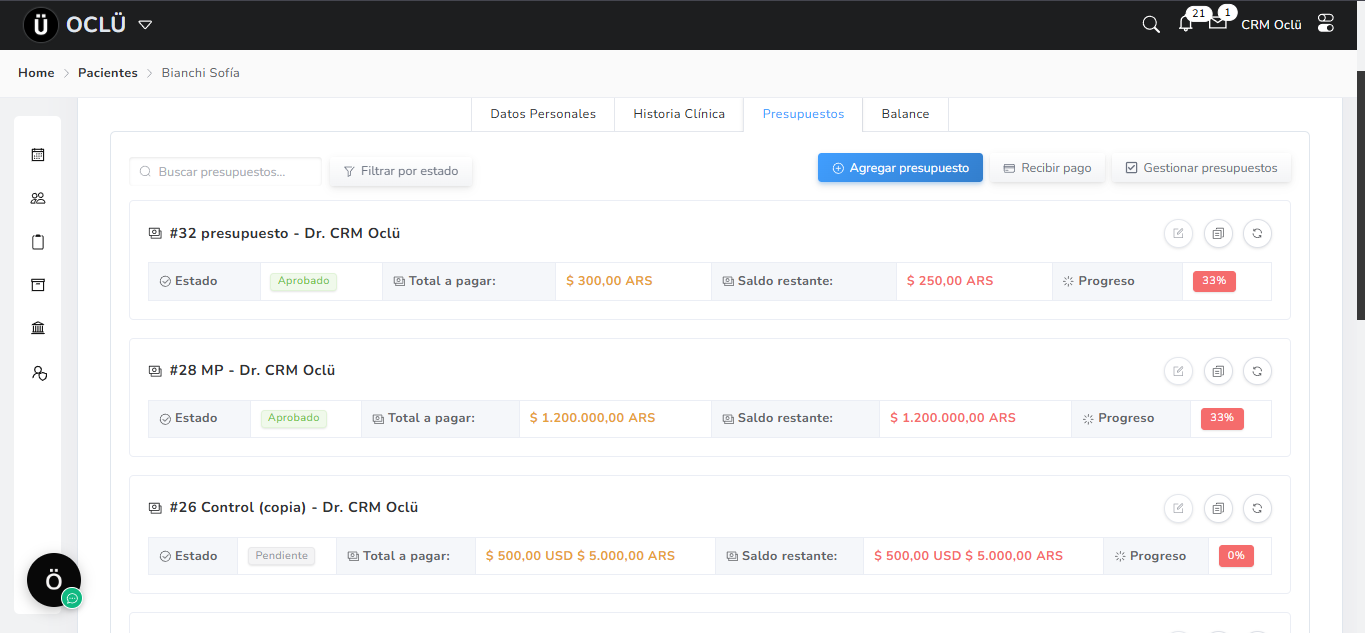
Task: Click Pendiente status of #26 Control
Action: (x=281, y=555)
